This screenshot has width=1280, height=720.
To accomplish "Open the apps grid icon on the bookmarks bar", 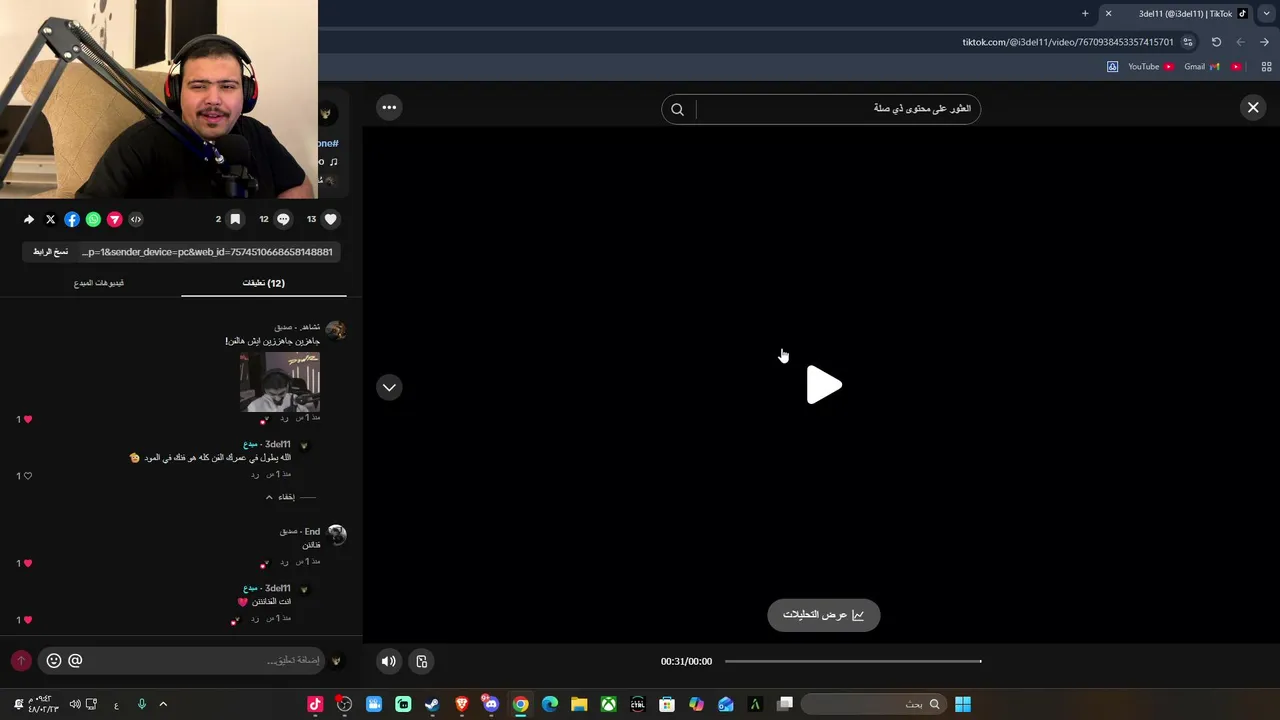I will tap(1266, 67).
